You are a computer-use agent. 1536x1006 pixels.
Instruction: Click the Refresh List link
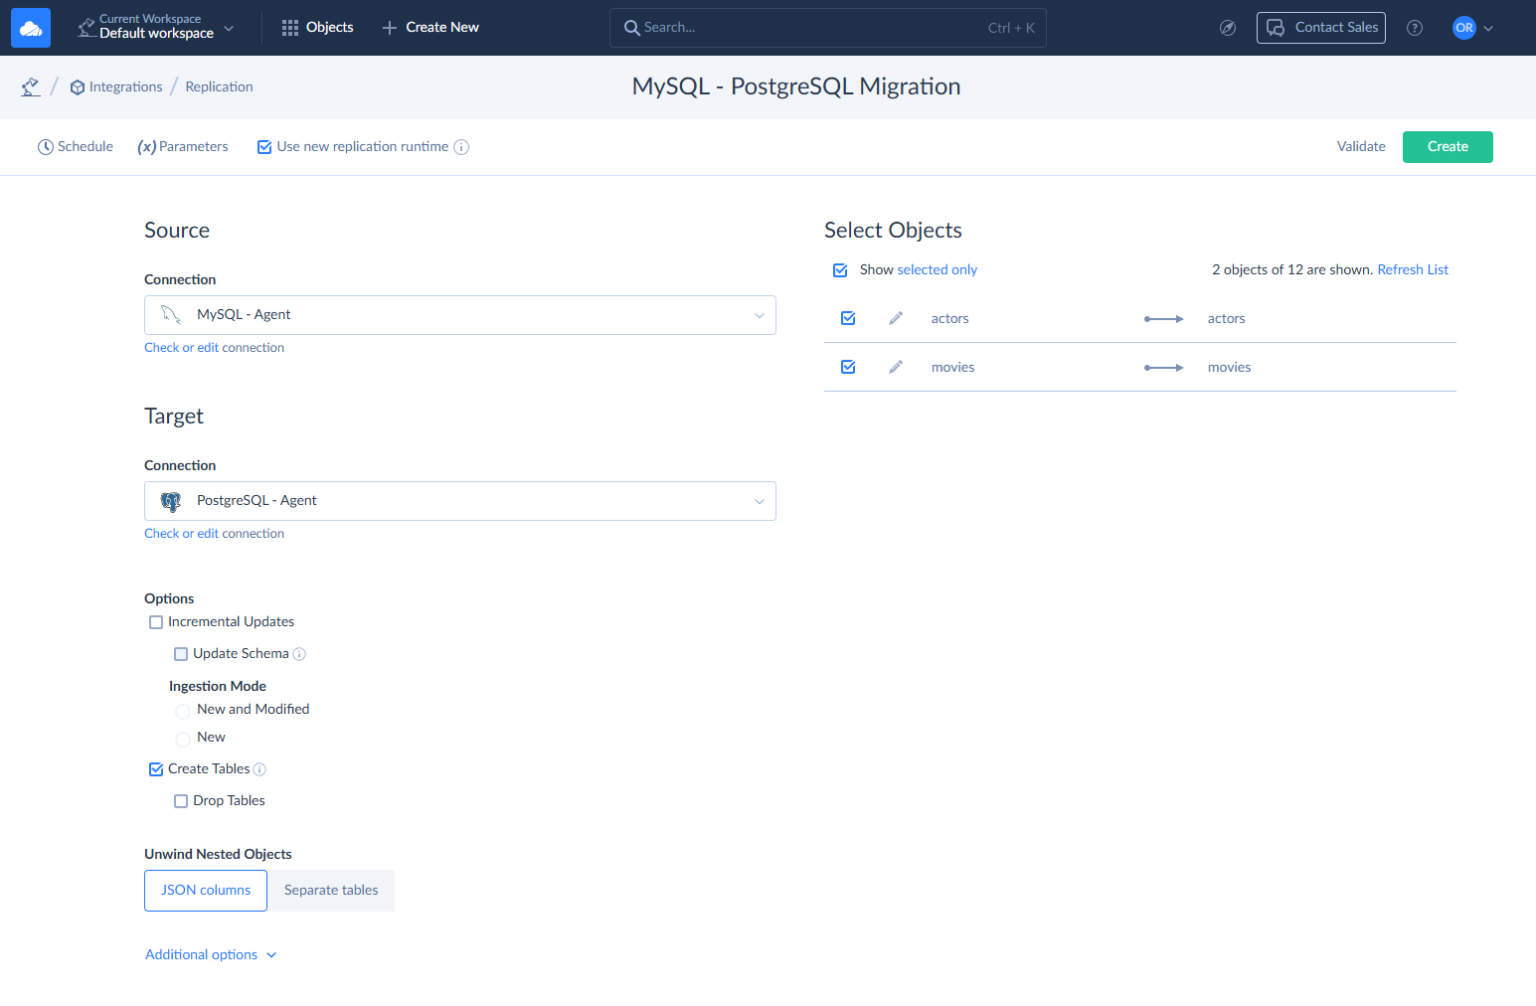coord(1412,269)
